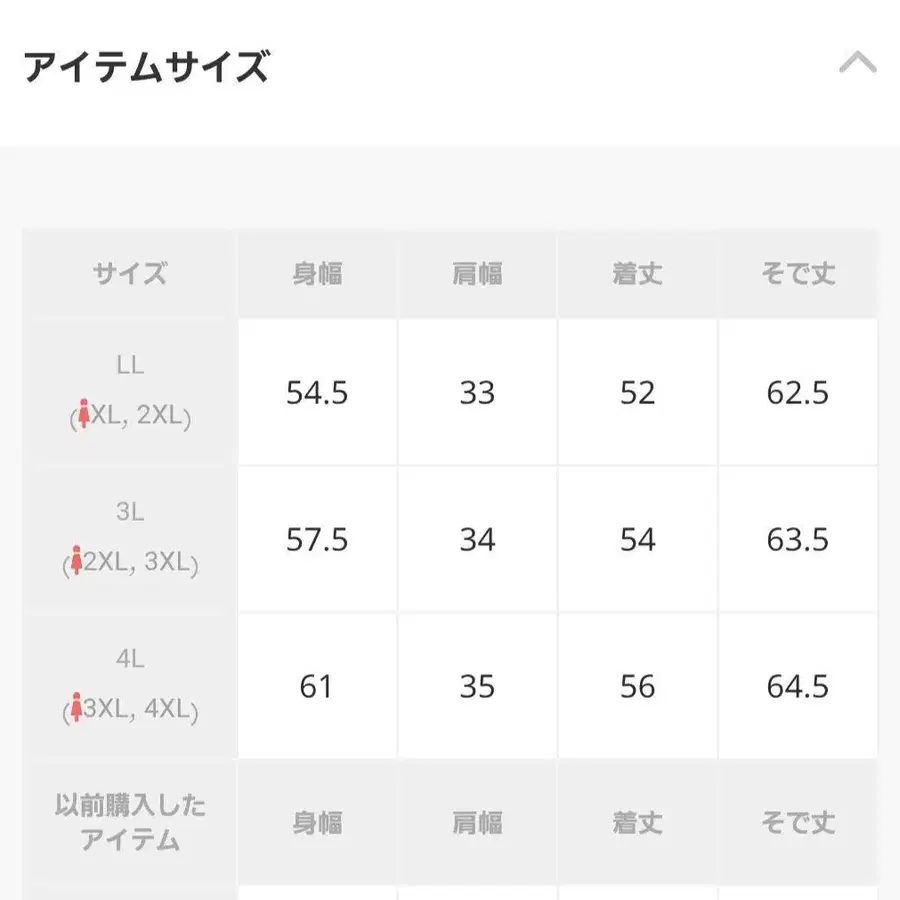Image resolution: width=900 pixels, height=900 pixels.
Task: Click the 64.5 sleeve length value for 4L
Action: coord(798,687)
